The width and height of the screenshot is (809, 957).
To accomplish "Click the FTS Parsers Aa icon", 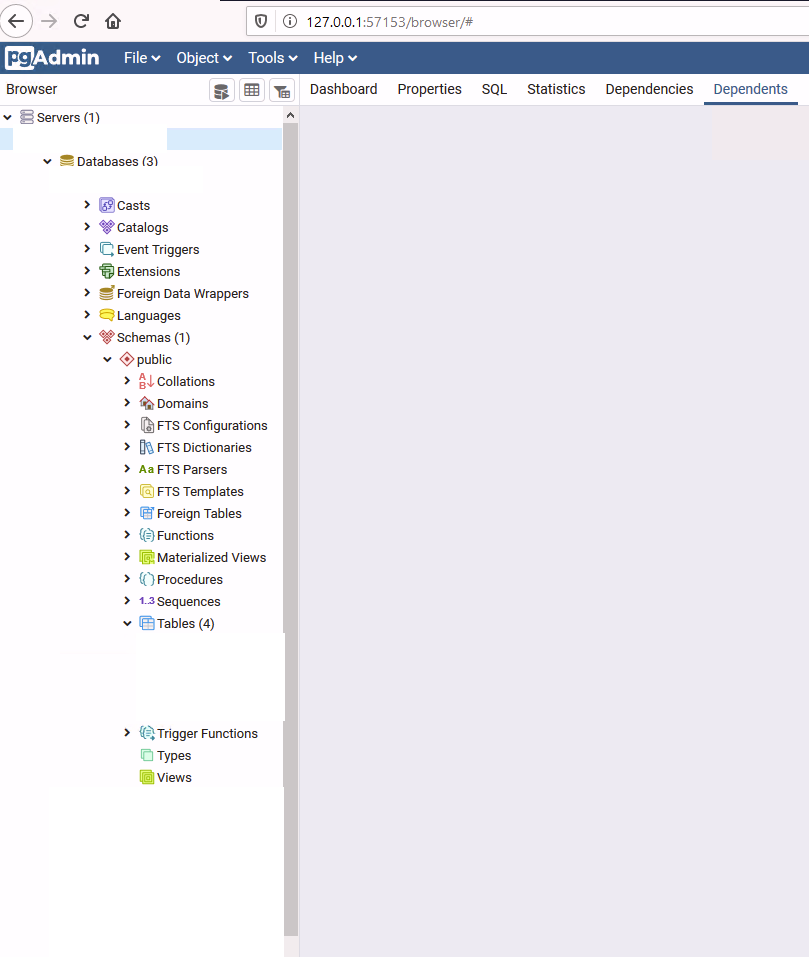I will [x=146, y=469].
